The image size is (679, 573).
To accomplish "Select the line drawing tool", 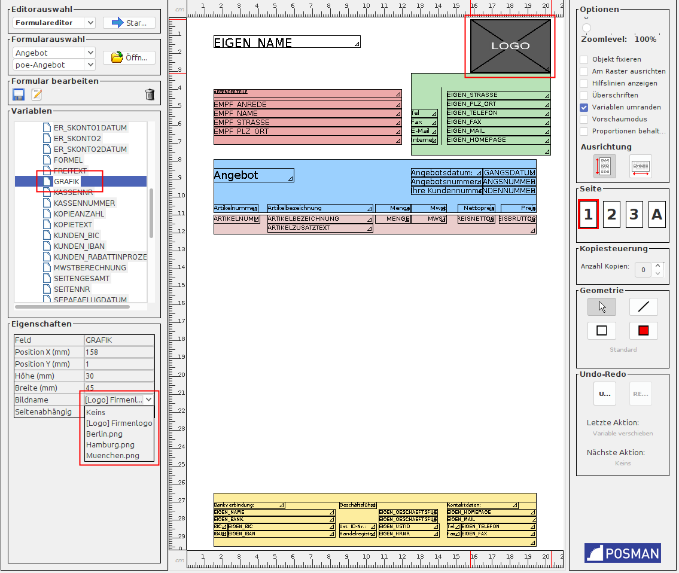I will [643, 307].
